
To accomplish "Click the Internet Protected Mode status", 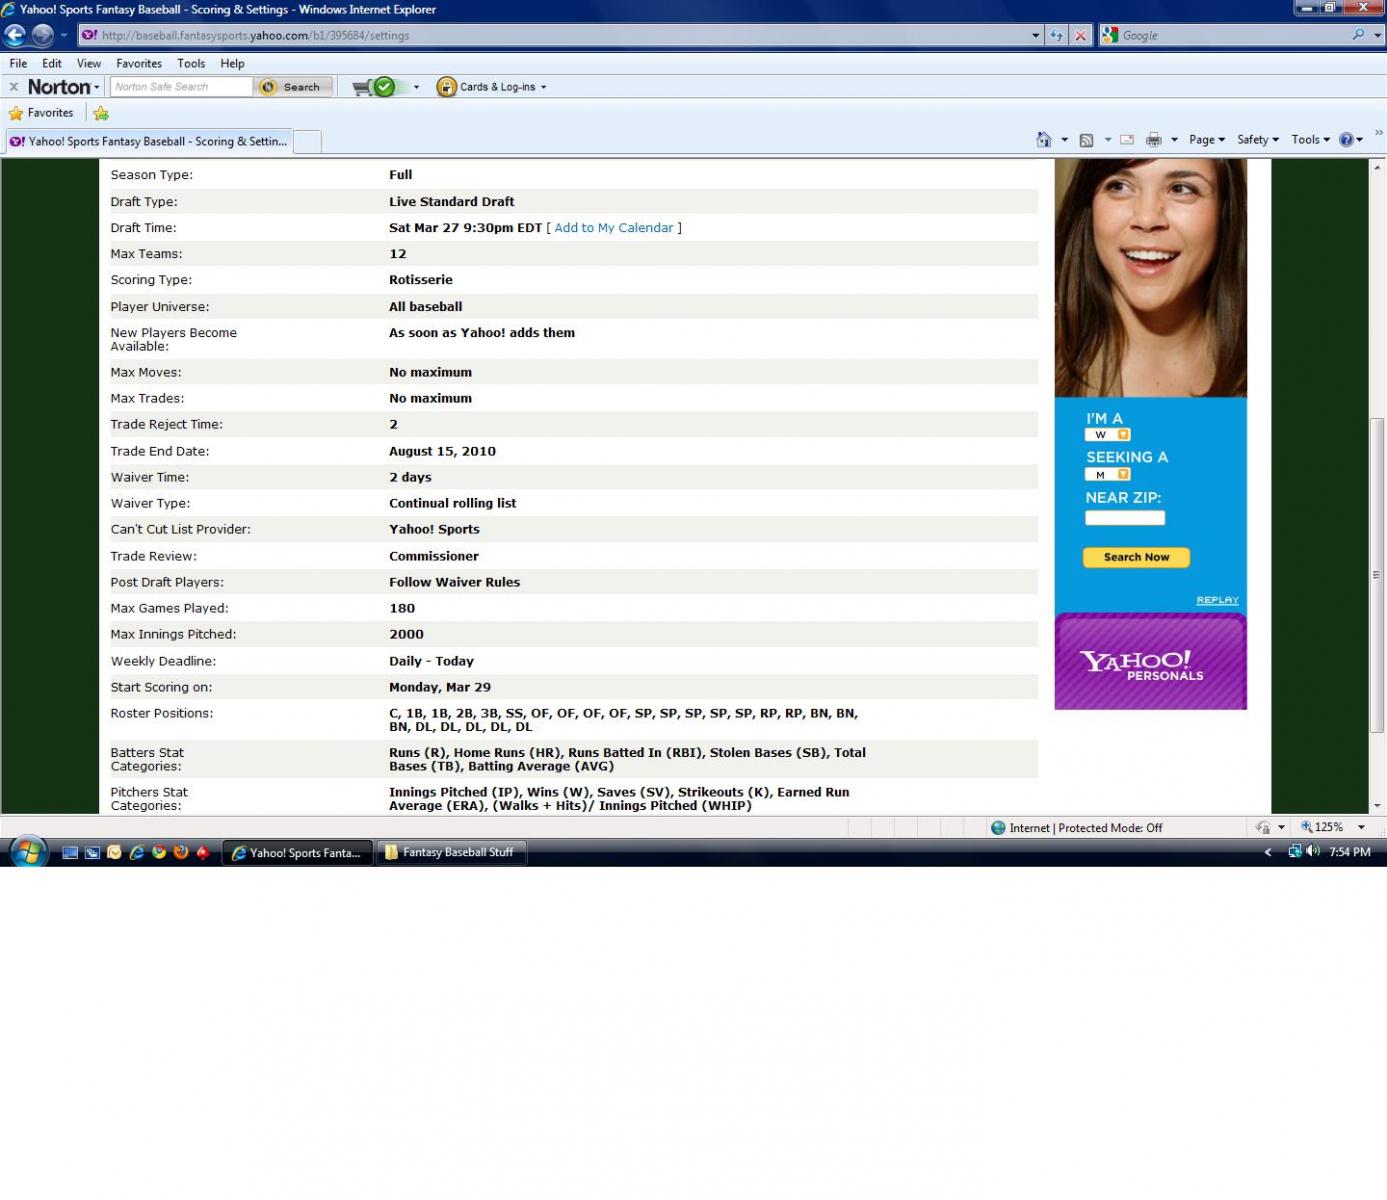I will click(1076, 828).
